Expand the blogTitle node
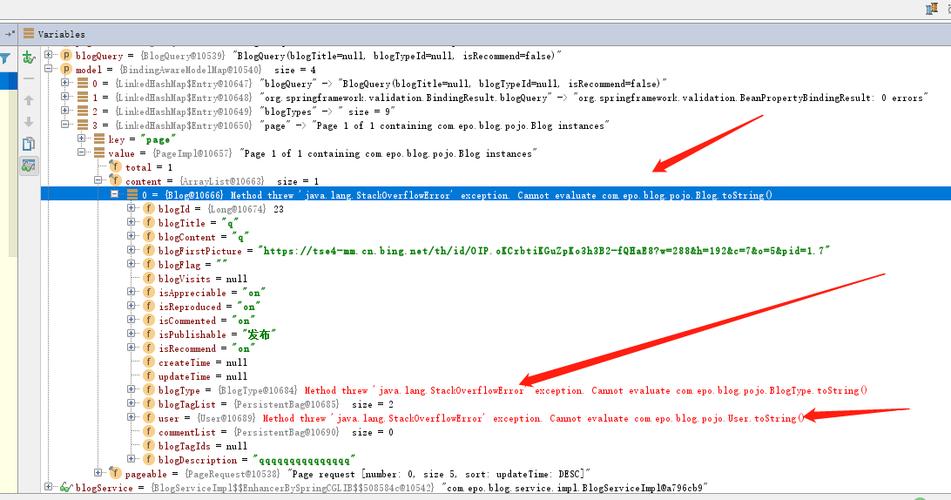951x500 pixels. click(131, 222)
